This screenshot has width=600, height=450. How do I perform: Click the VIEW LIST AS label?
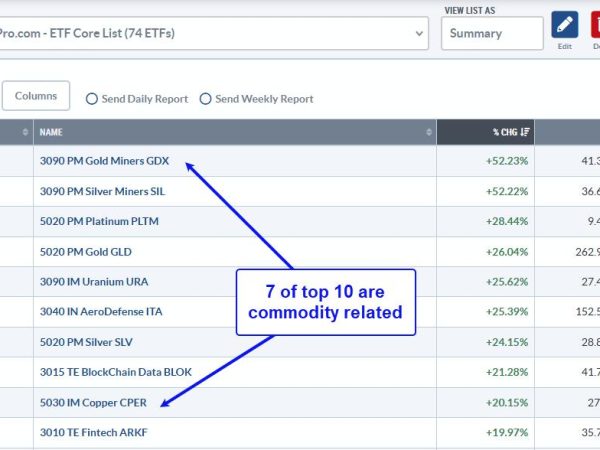[470, 11]
